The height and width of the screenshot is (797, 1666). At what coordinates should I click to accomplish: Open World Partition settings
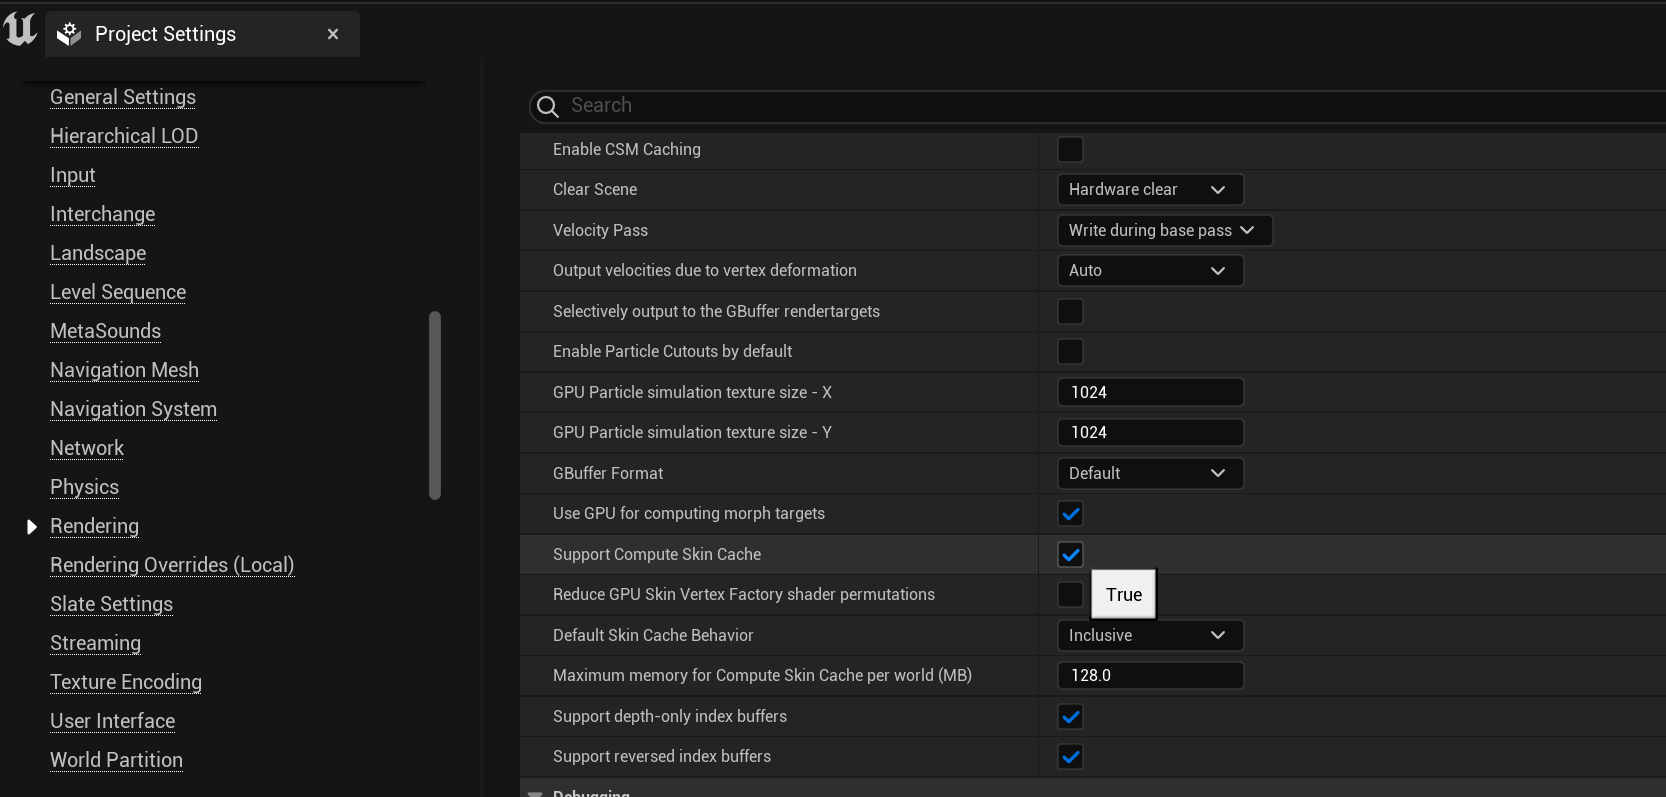pyautogui.click(x=116, y=760)
